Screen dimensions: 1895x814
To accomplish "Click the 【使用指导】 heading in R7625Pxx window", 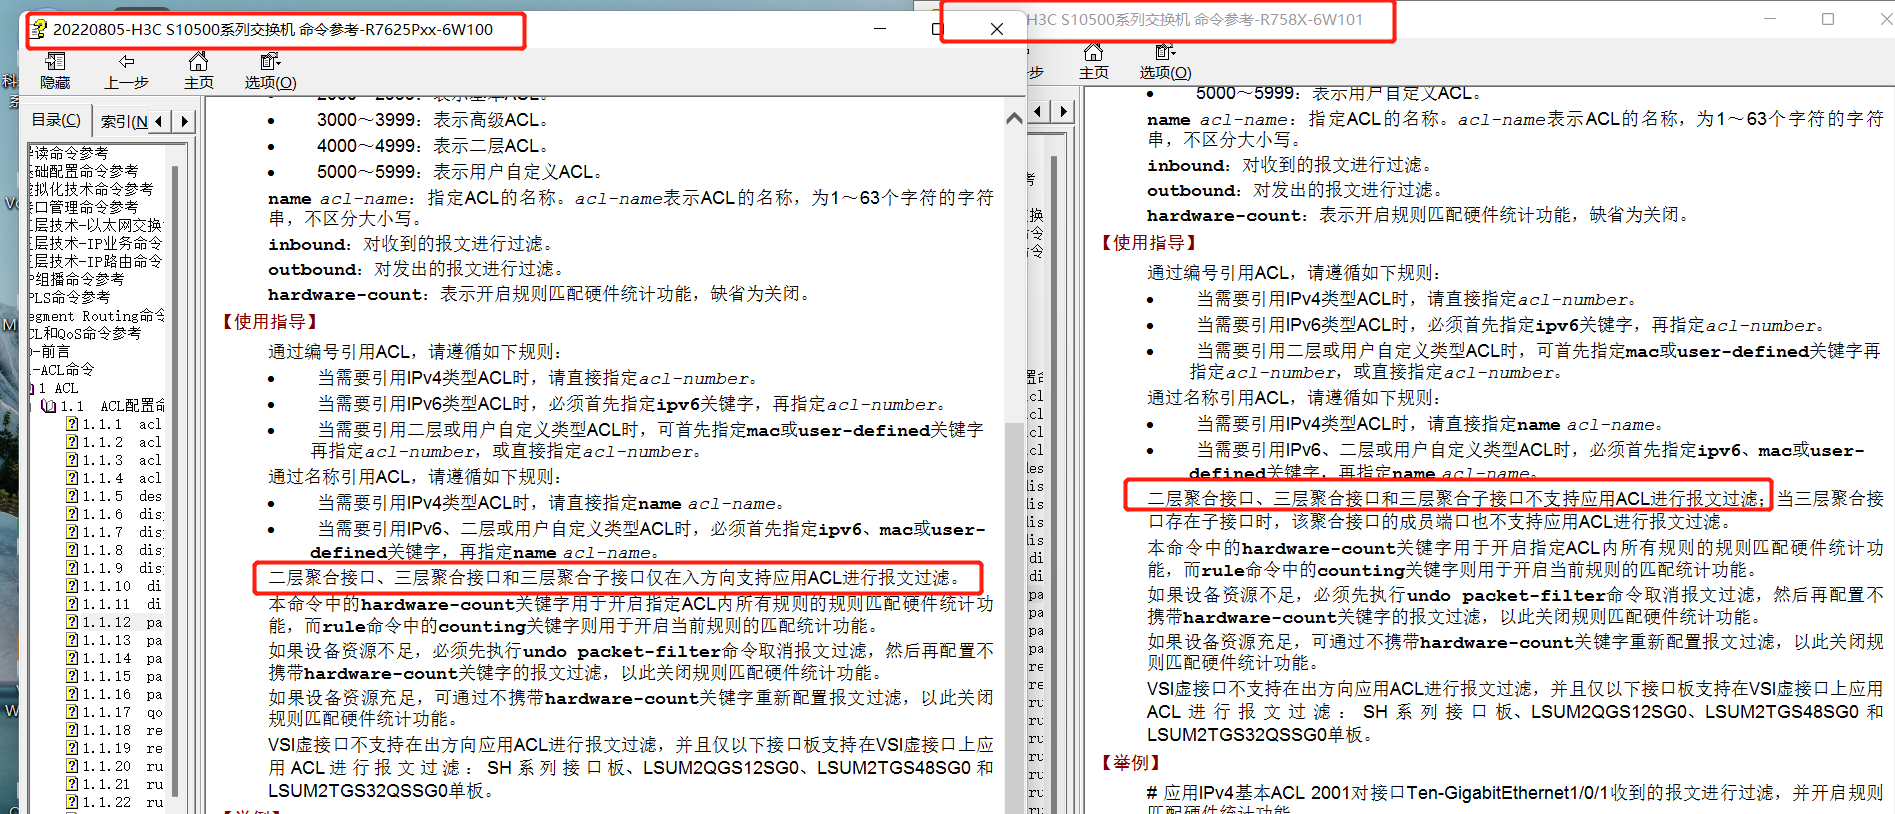I will pos(270,321).
